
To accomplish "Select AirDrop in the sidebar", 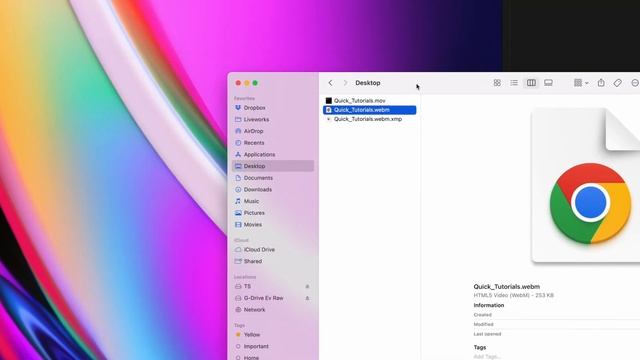I will 273,131.
